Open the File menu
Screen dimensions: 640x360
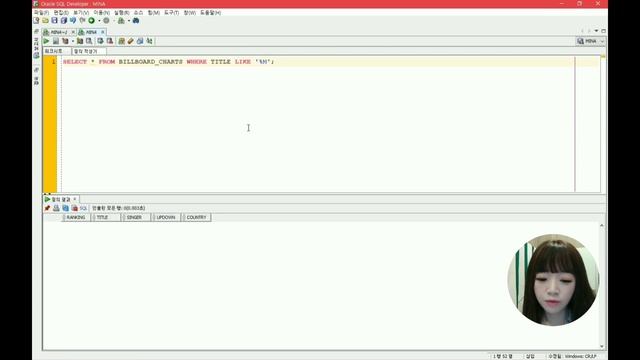[41, 13]
